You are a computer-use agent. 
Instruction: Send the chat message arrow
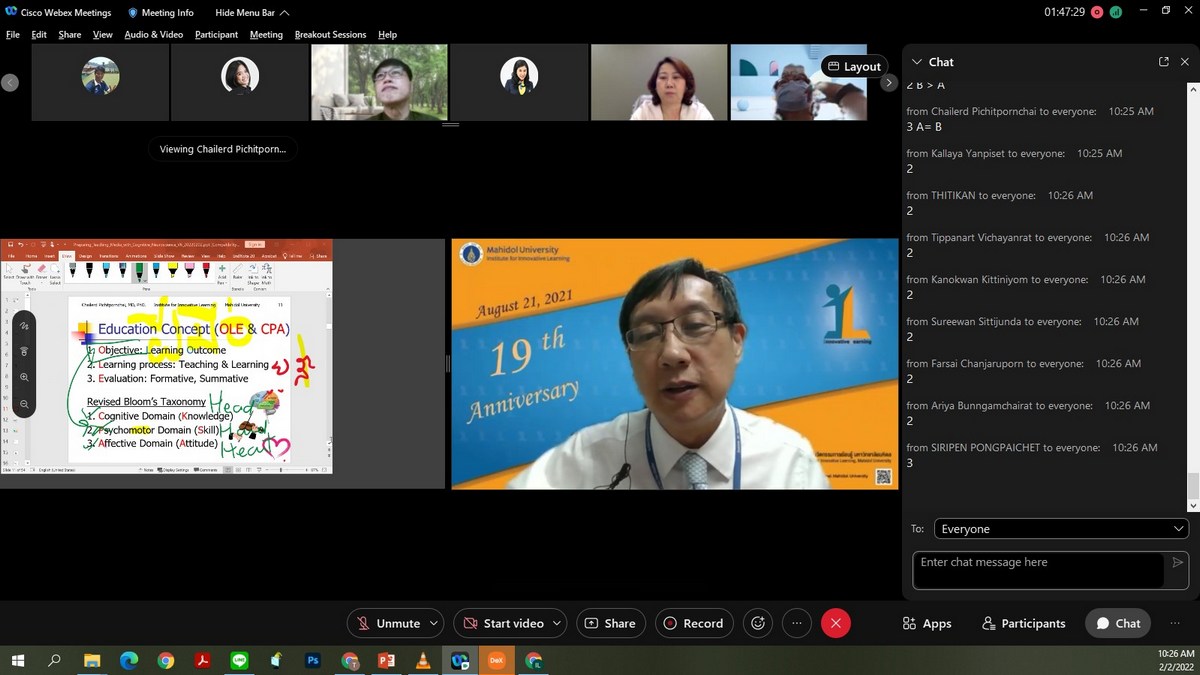pyautogui.click(x=1177, y=563)
